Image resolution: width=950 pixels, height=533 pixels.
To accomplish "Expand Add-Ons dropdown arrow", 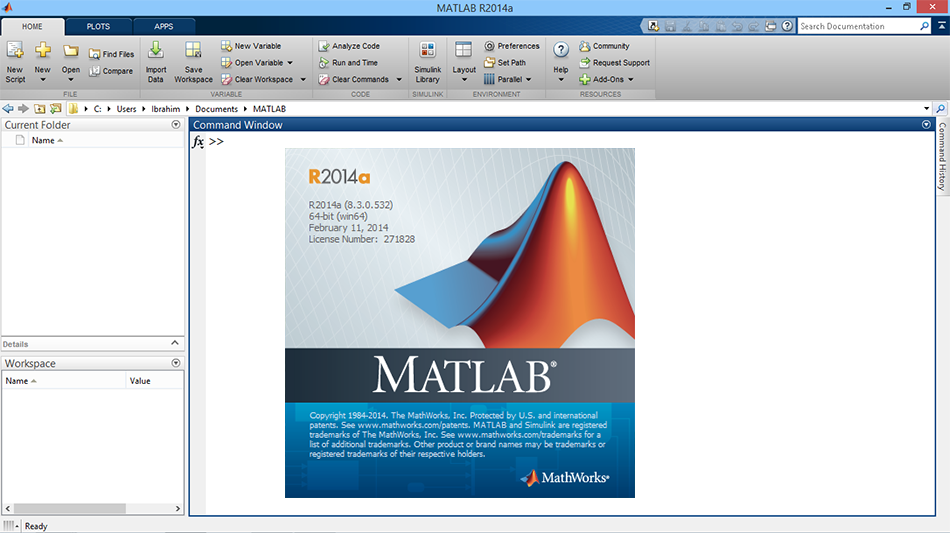I will 631,79.
